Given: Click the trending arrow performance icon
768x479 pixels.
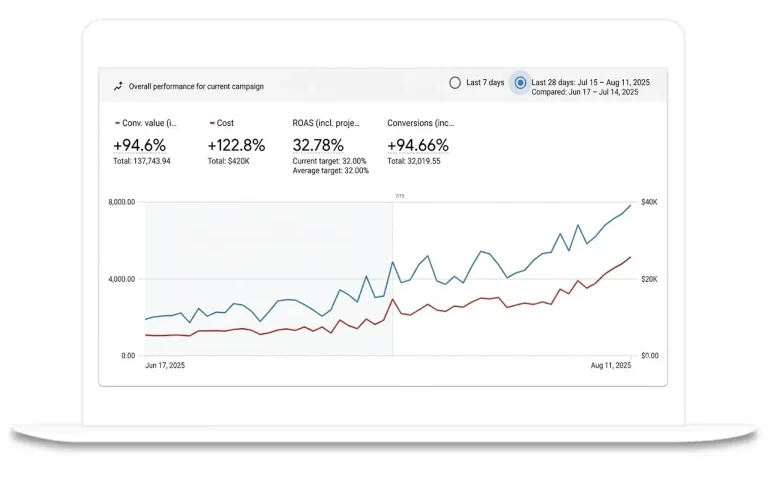Looking at the screenshot, I should click(118, 86).
